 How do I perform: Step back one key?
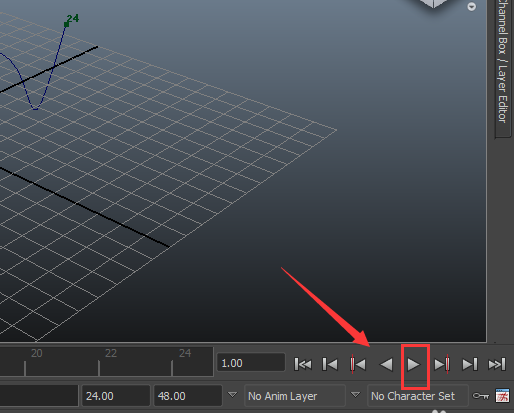358,364
